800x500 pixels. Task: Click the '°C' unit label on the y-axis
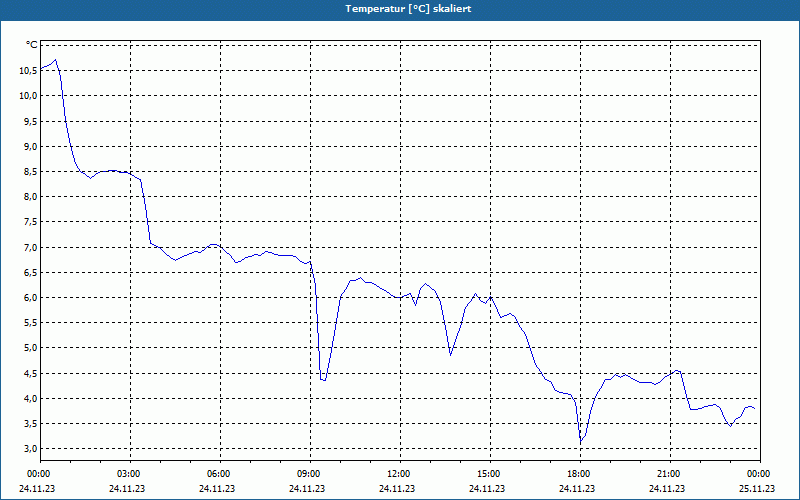tap(32, 45)
